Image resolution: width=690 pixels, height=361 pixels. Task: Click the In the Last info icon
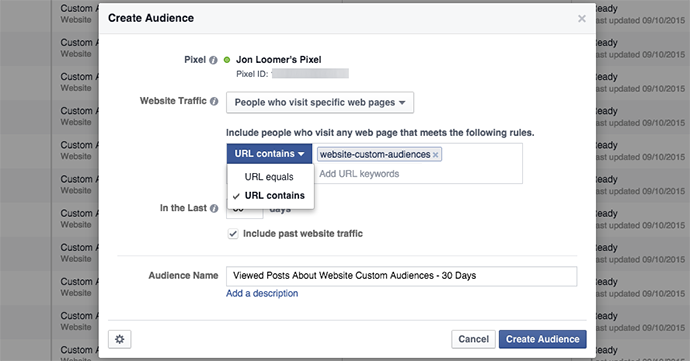tap(214, 208)
